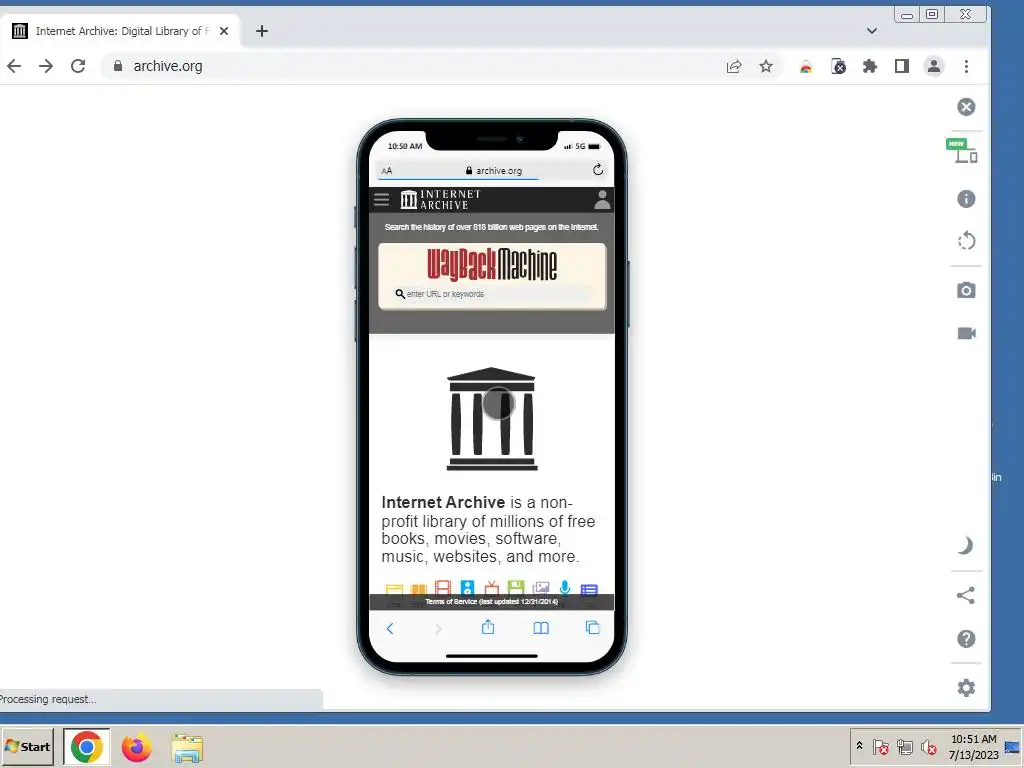Open the Extensions puzzle piece menu
The image size is (1024, 768).
coord(870,66)
